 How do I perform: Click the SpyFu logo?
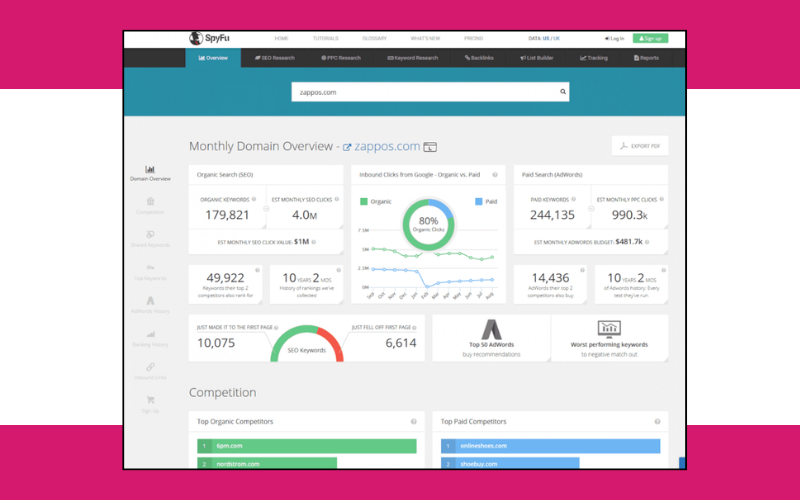209,38
